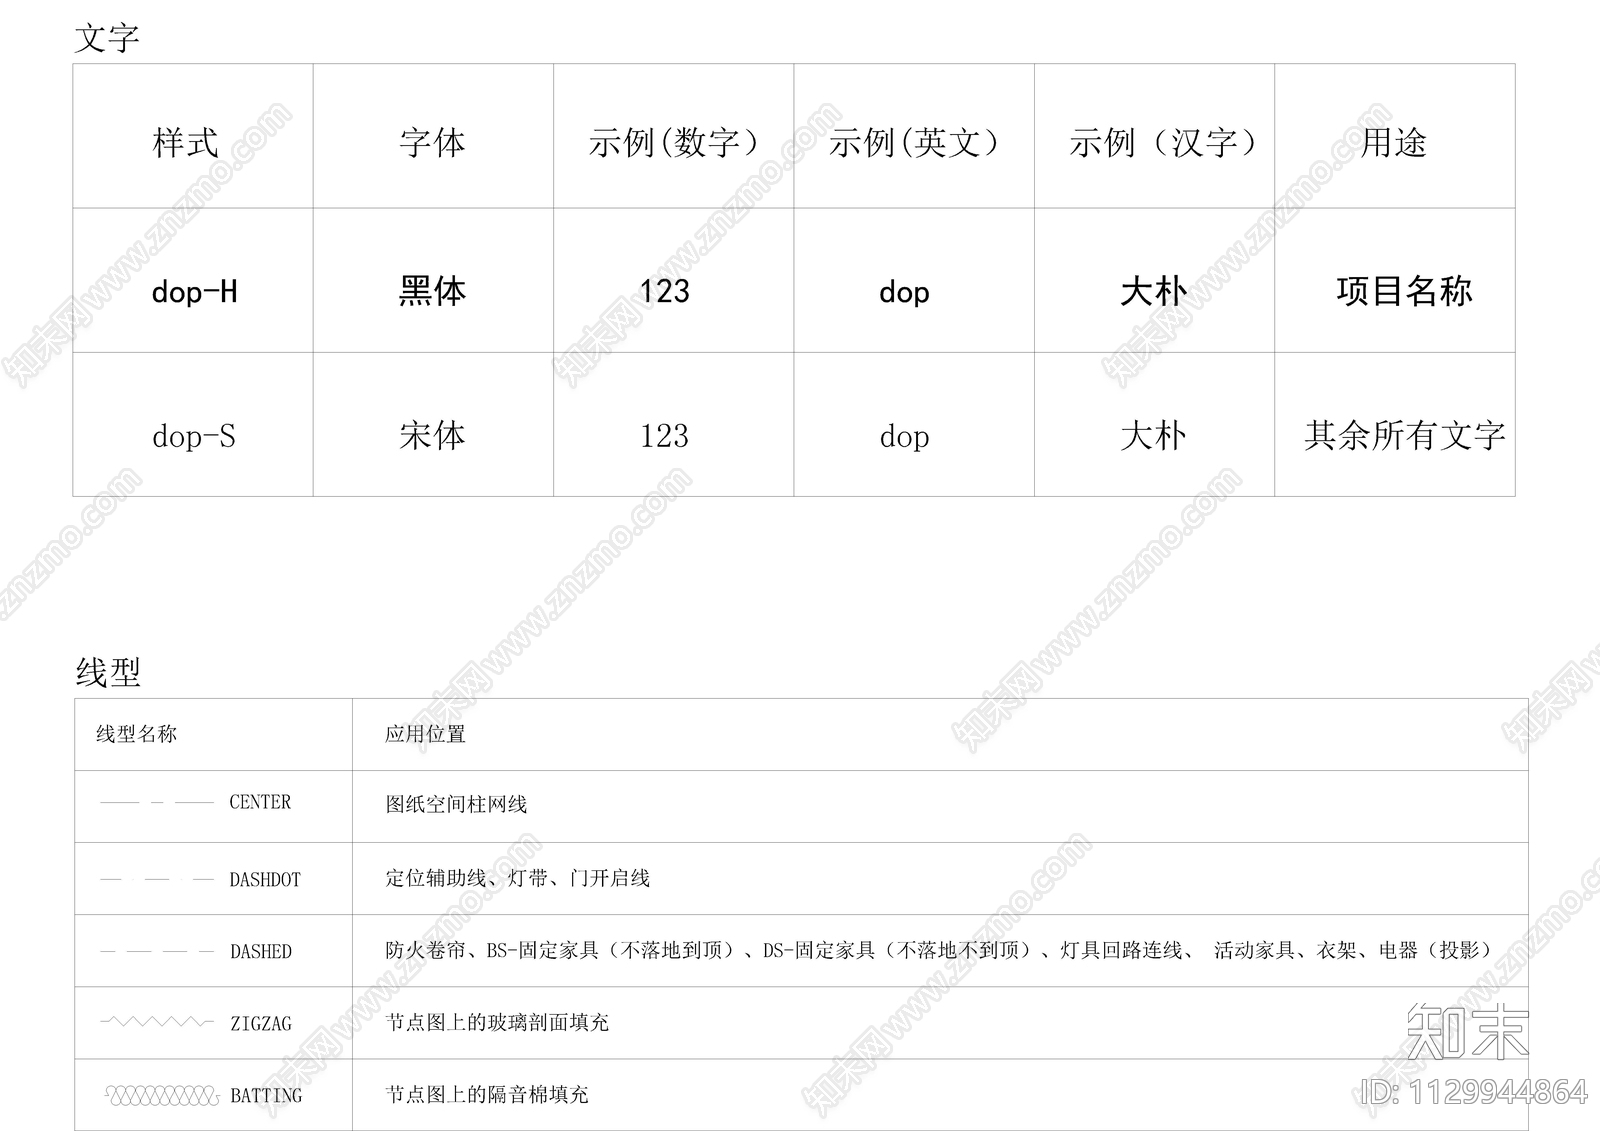Click the CENTER linetype label
The image size is (1600, 1131).
(260, 802)
